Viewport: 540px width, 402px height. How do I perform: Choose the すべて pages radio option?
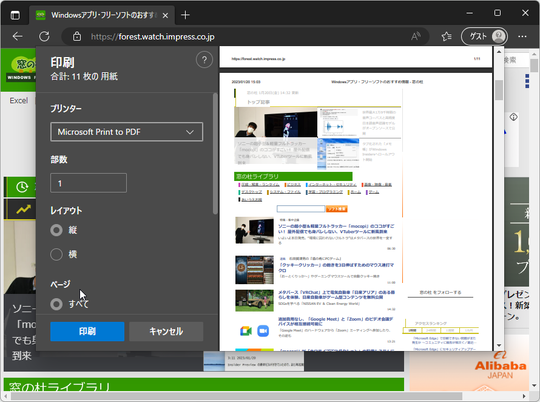coord(56,304)
